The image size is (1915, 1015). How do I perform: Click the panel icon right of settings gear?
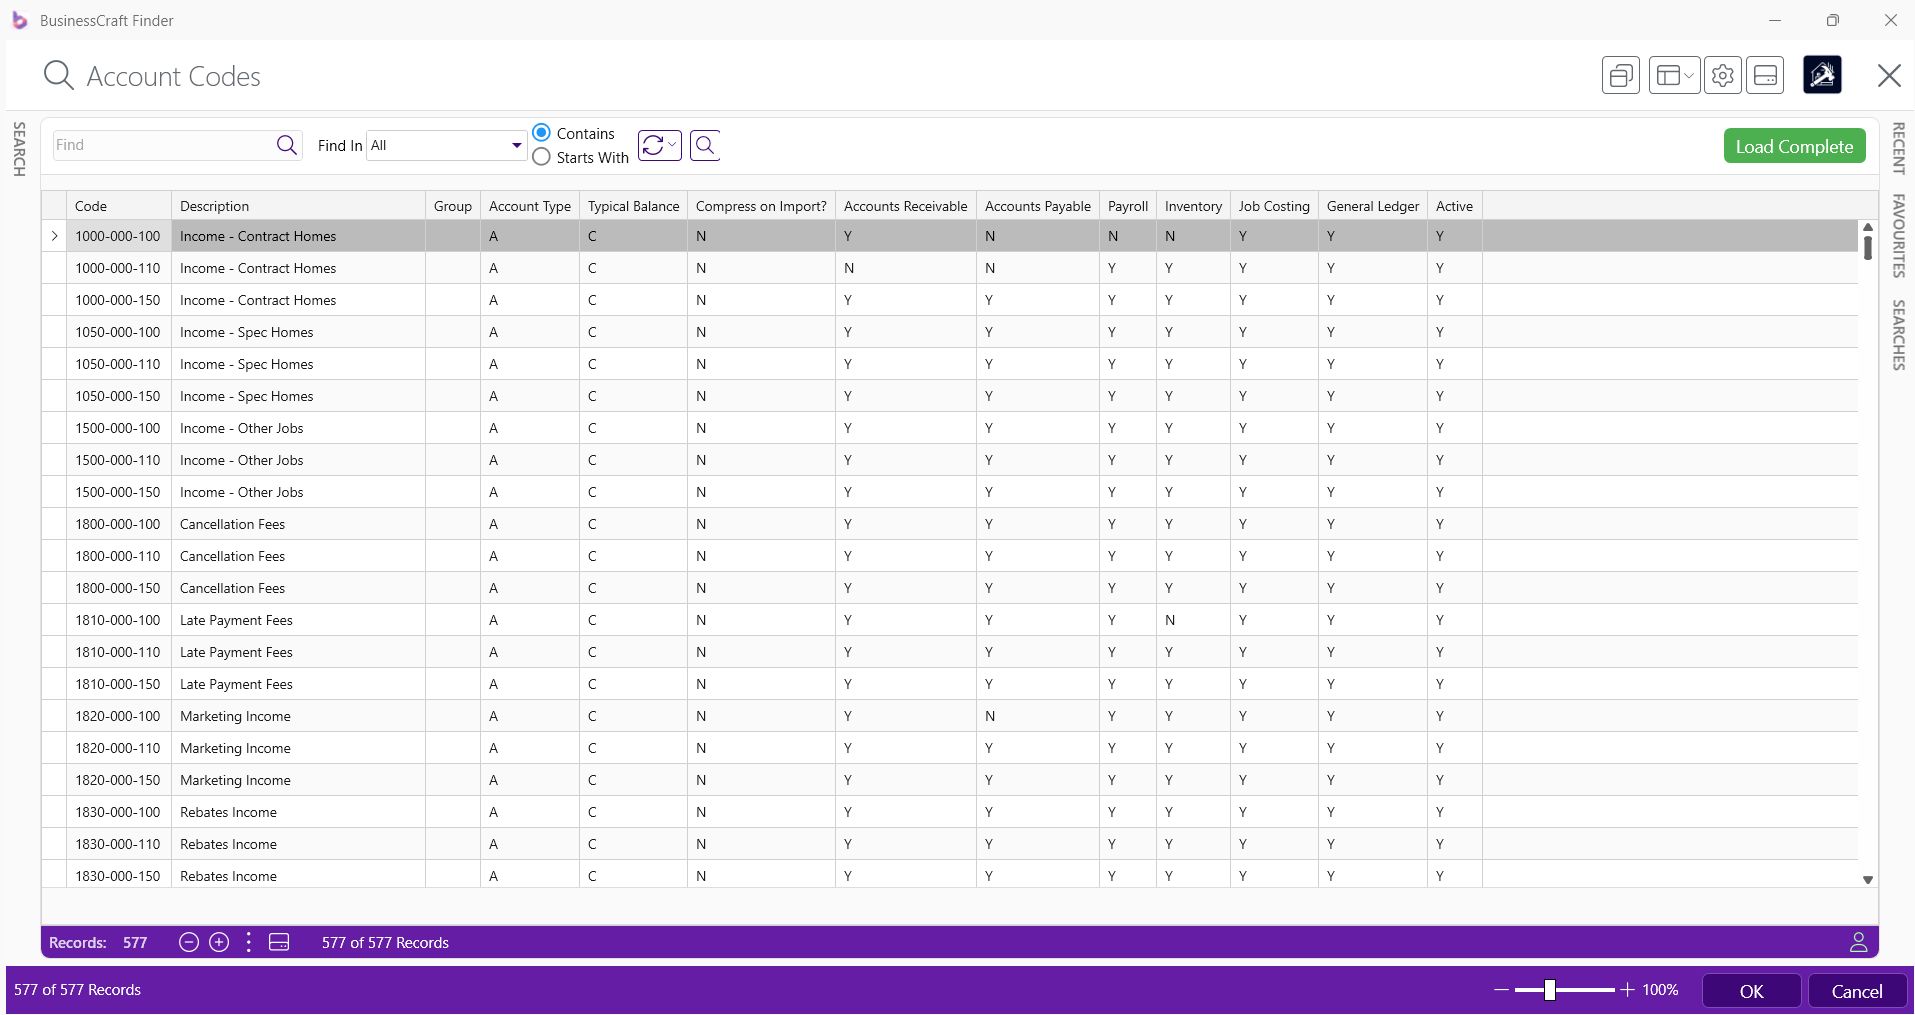(1765, 76)
